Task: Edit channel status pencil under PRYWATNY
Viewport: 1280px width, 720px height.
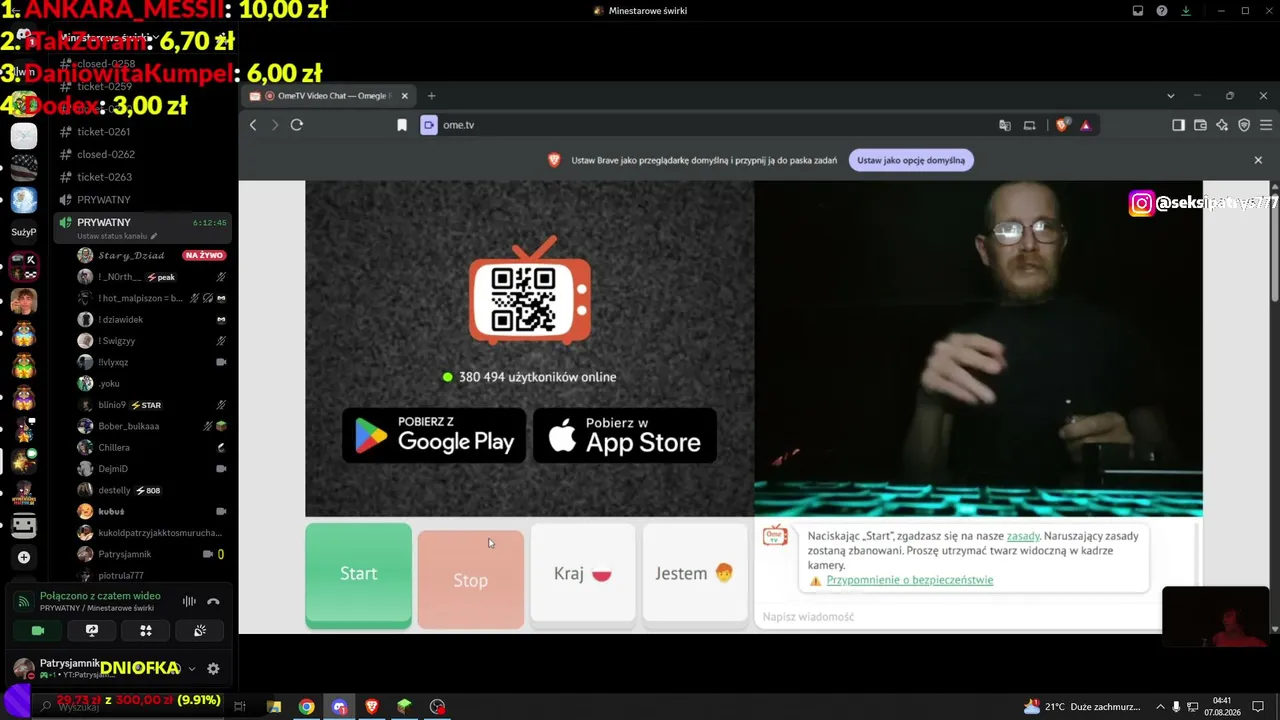Action: click(154, 236)
